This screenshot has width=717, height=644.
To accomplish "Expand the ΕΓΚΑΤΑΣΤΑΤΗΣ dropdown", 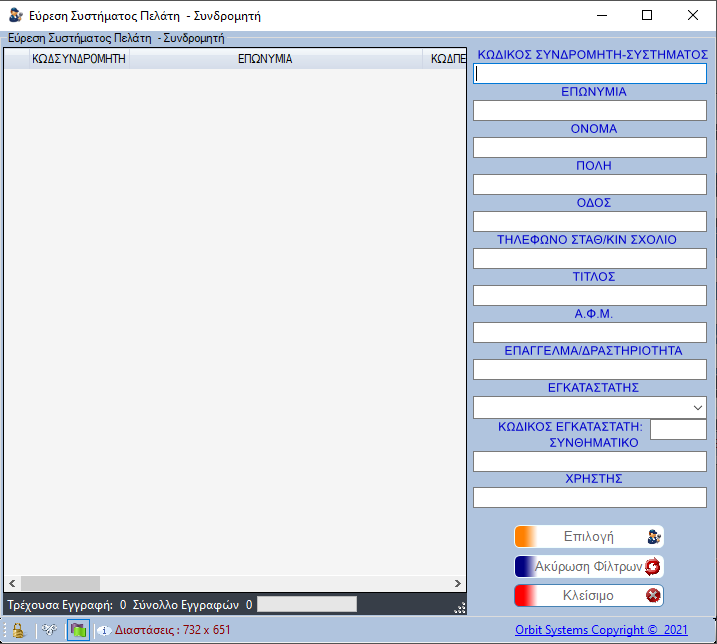I will click(697, 408).
